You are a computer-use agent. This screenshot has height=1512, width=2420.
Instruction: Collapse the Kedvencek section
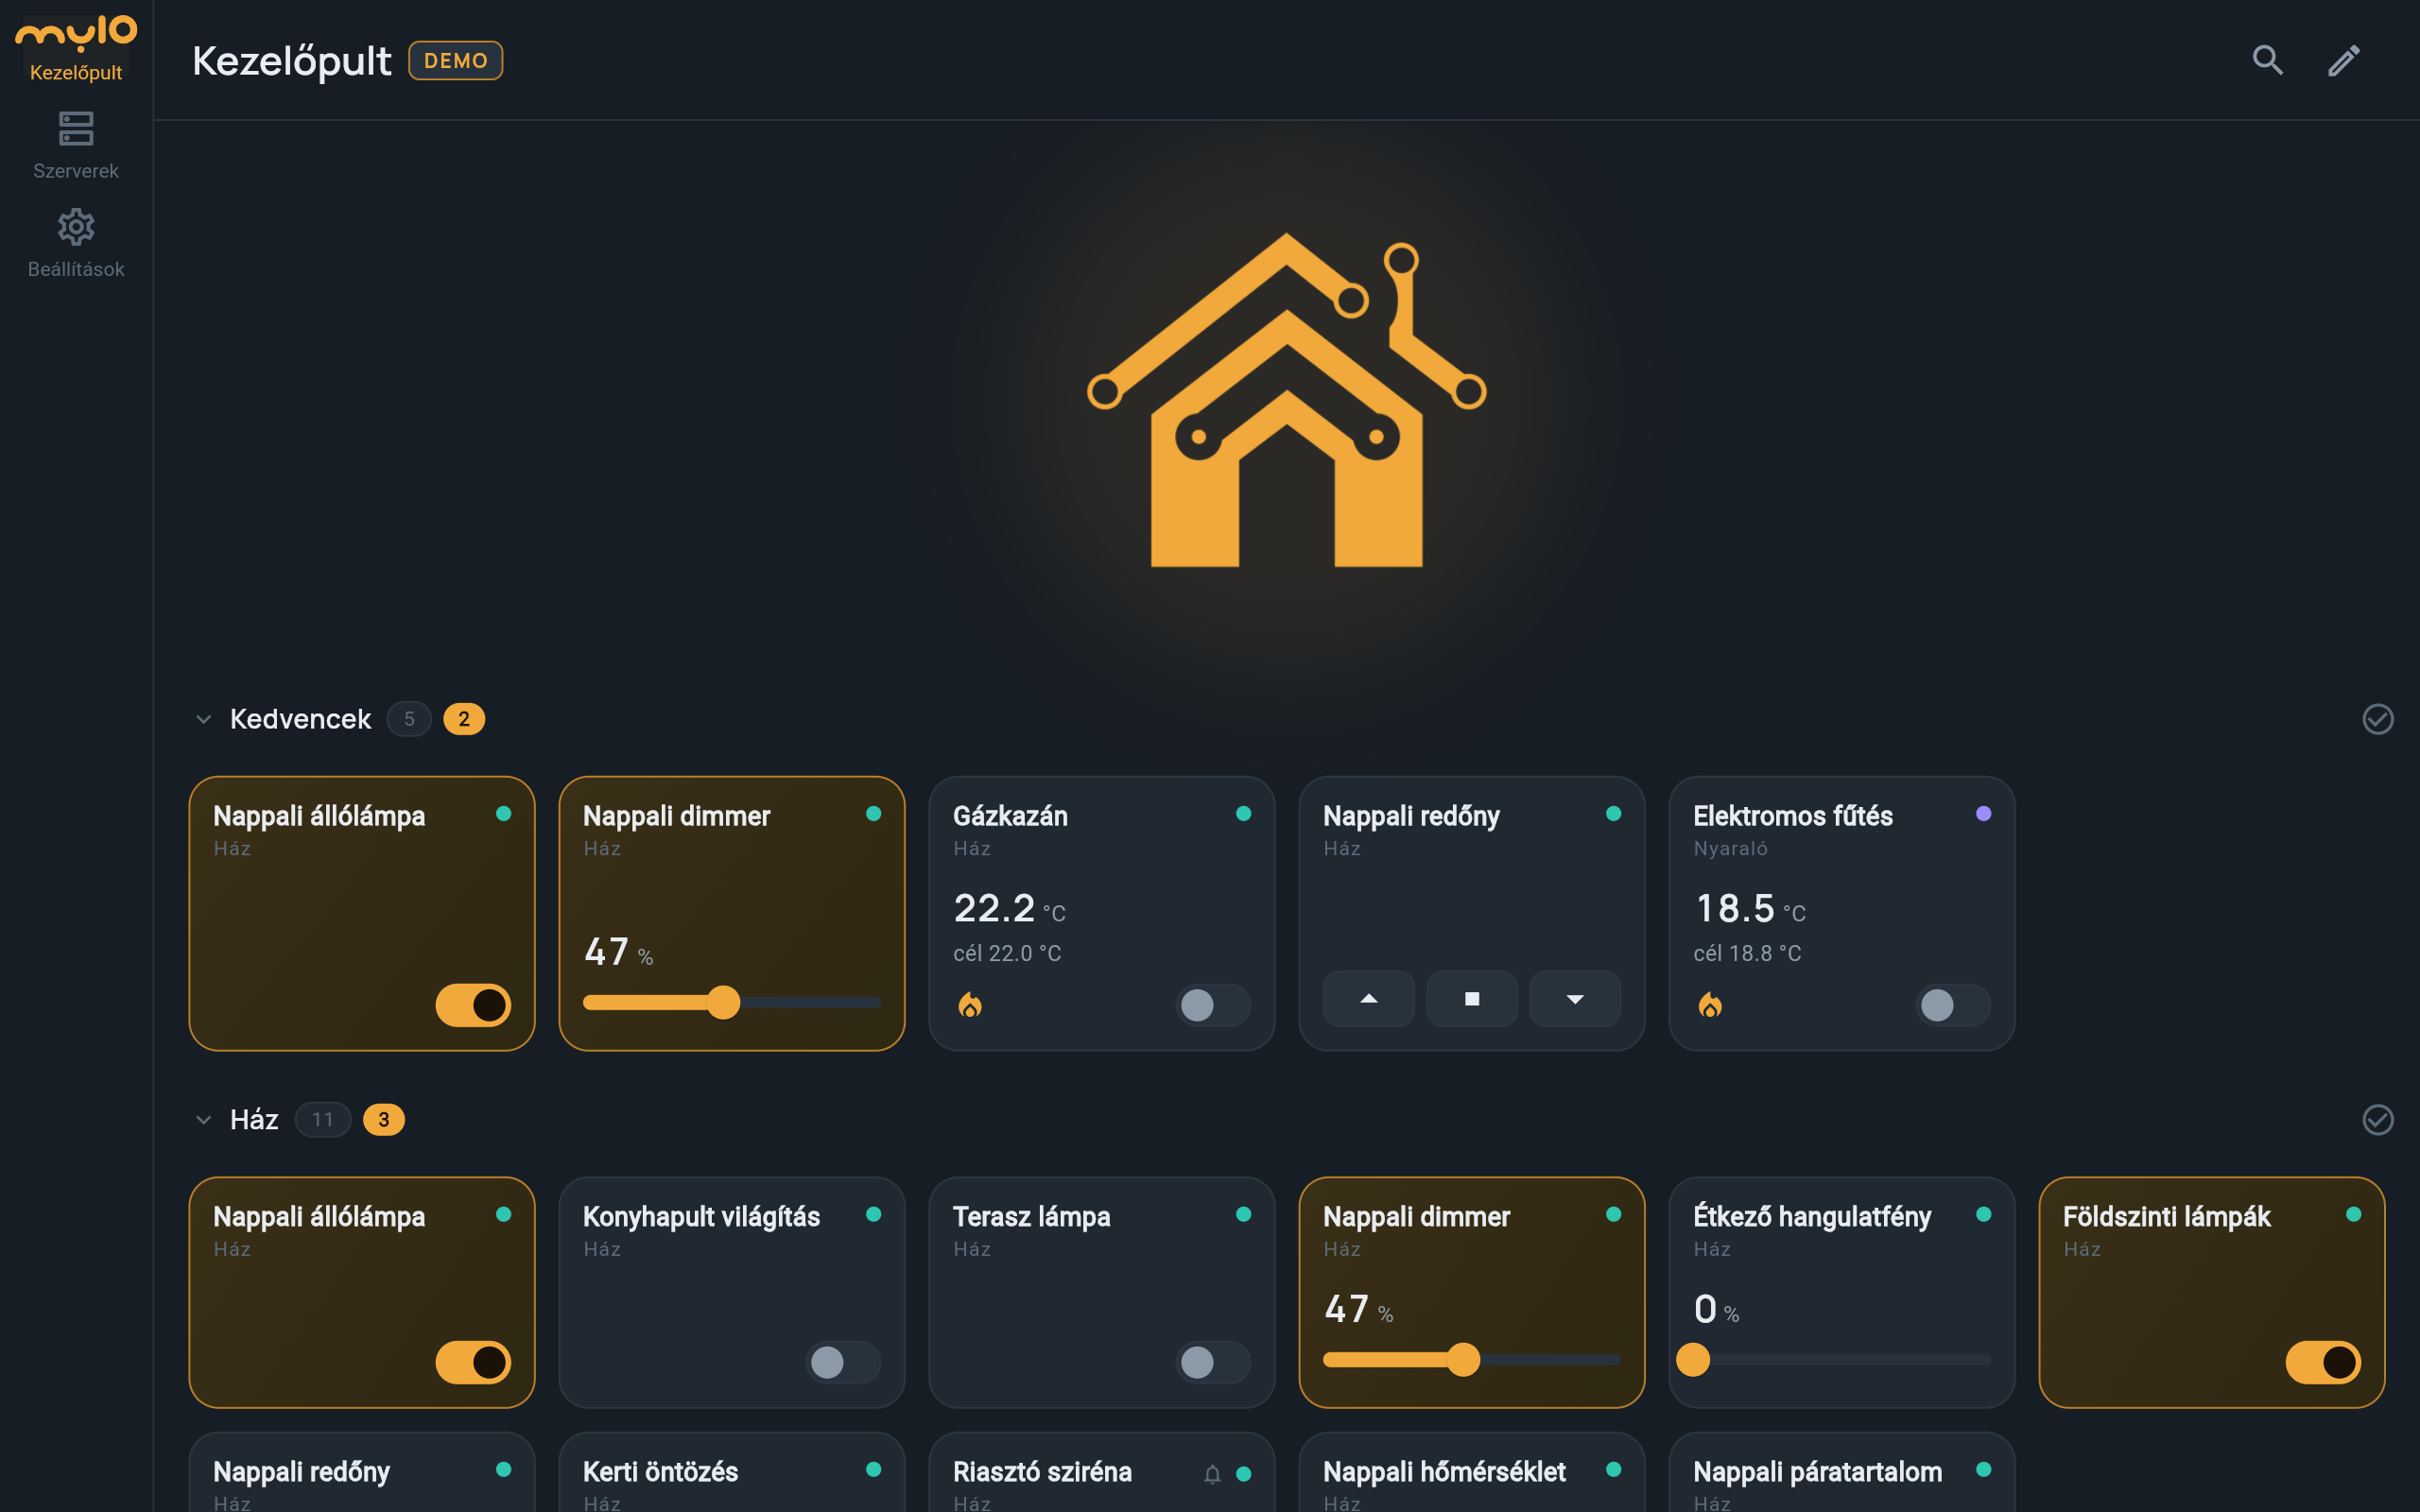pos(203,719)
